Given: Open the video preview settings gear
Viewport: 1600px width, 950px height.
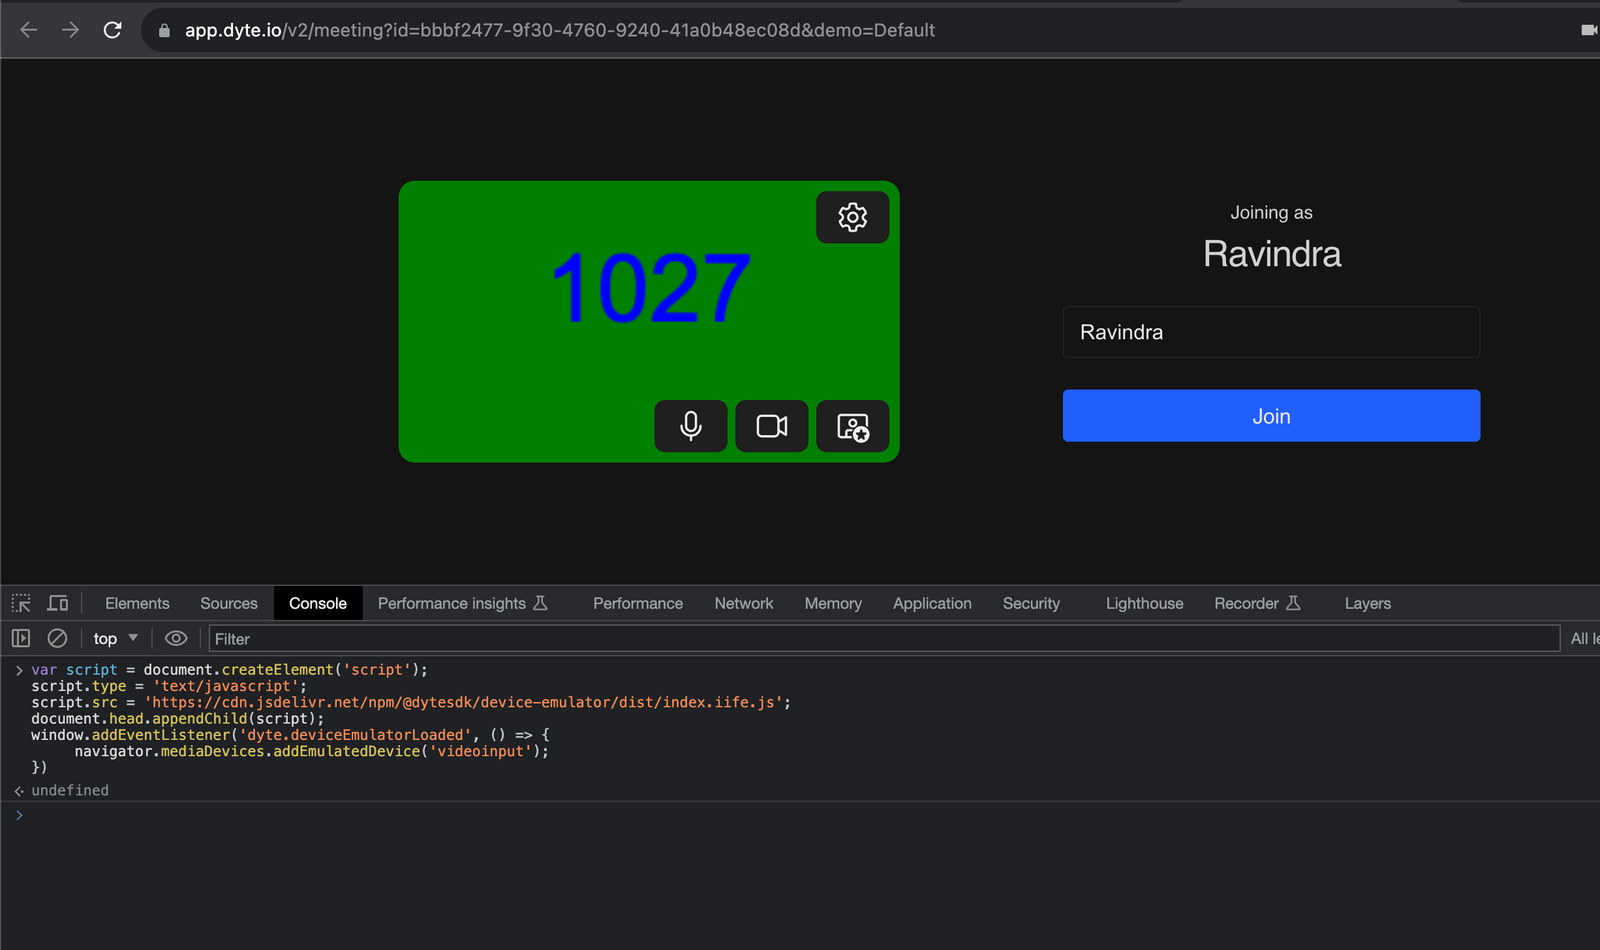Looking at the screenshot, I should [852, 217].
